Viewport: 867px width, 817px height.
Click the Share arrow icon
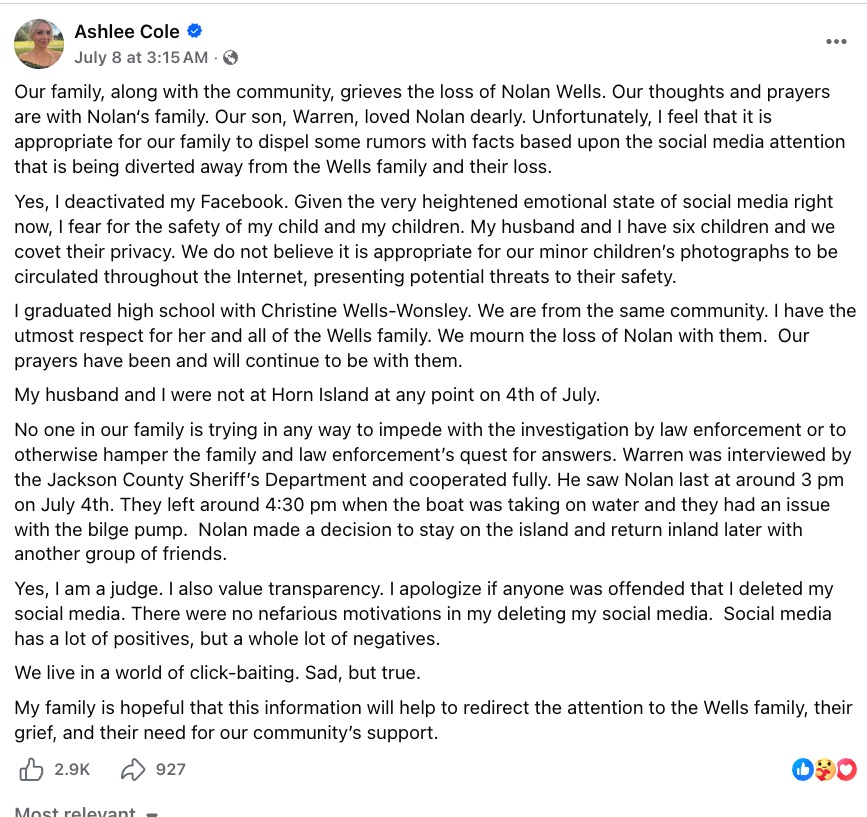133,769
